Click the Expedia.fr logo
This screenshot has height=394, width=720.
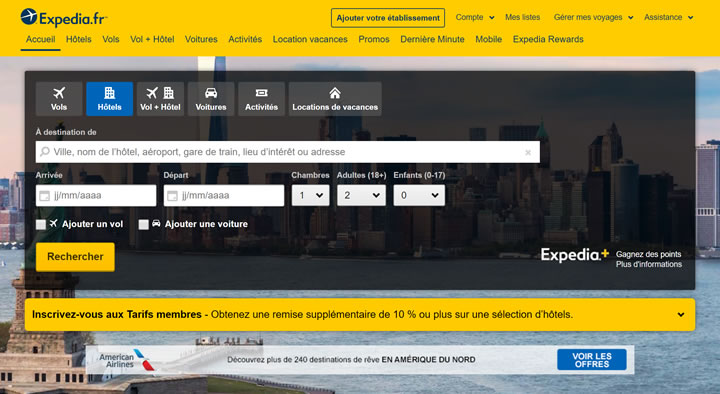(x=64, y=17)
